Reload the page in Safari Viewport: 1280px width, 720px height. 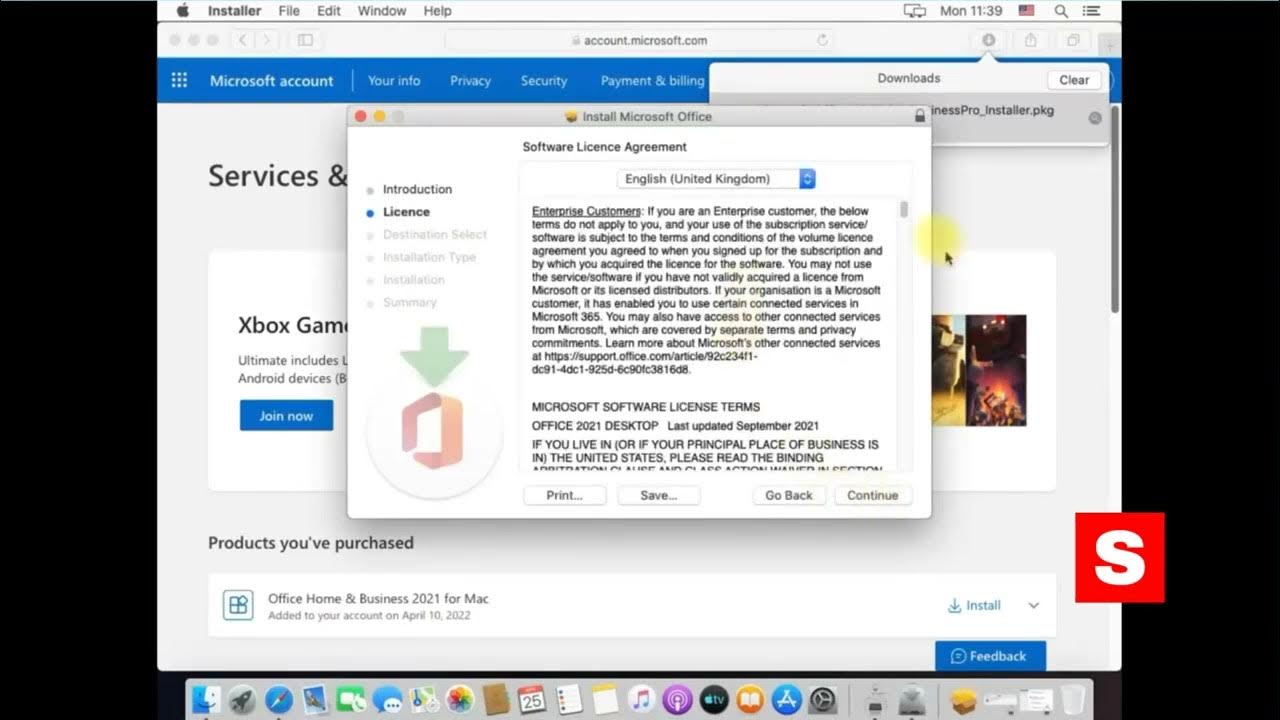coord(823,40)
